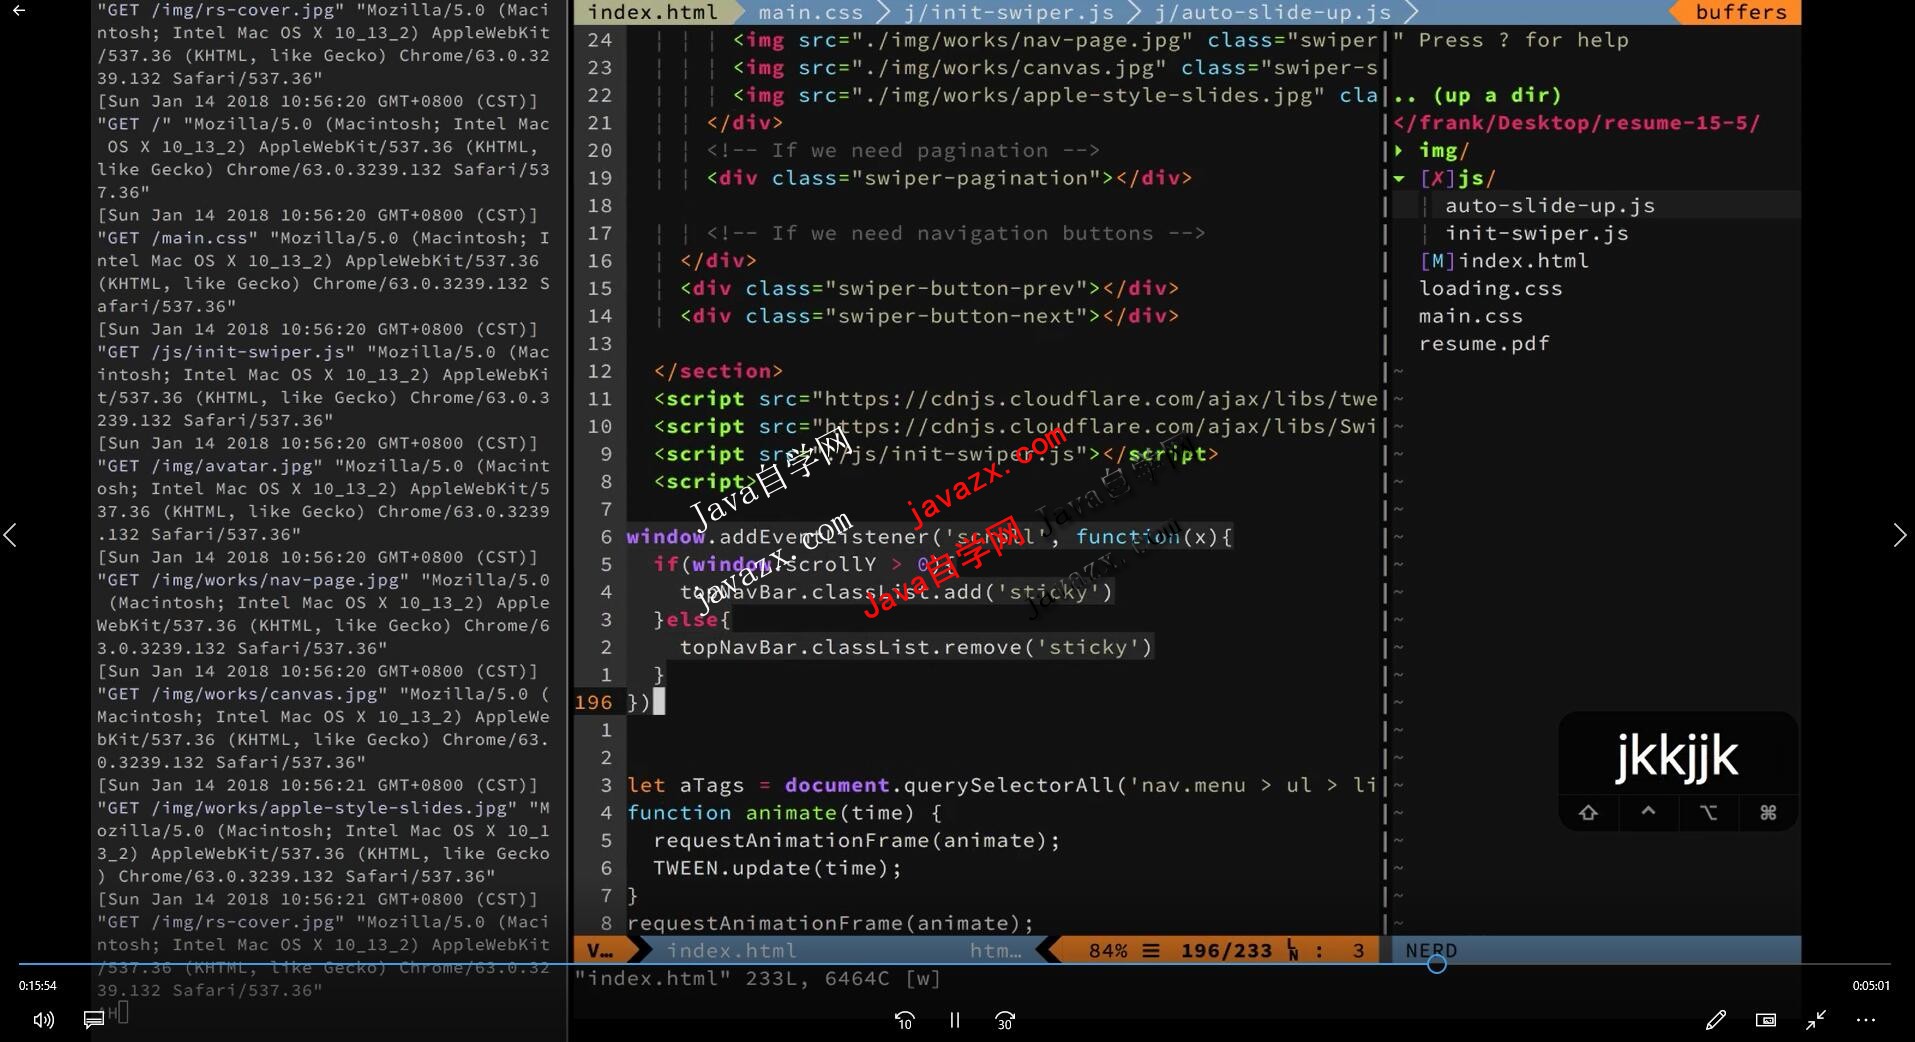This screenshot has height=1042, width=1915.
Task: Open the pencil edit tool
Action: pos(1715,1020)
